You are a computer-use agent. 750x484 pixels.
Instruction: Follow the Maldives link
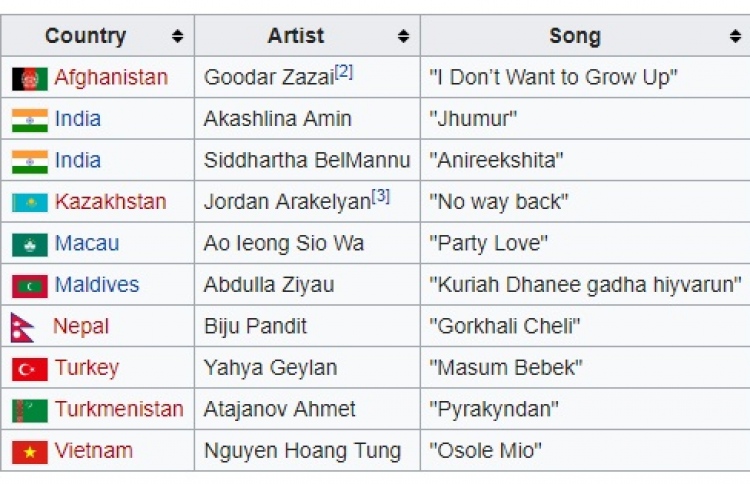click(97, 285)
